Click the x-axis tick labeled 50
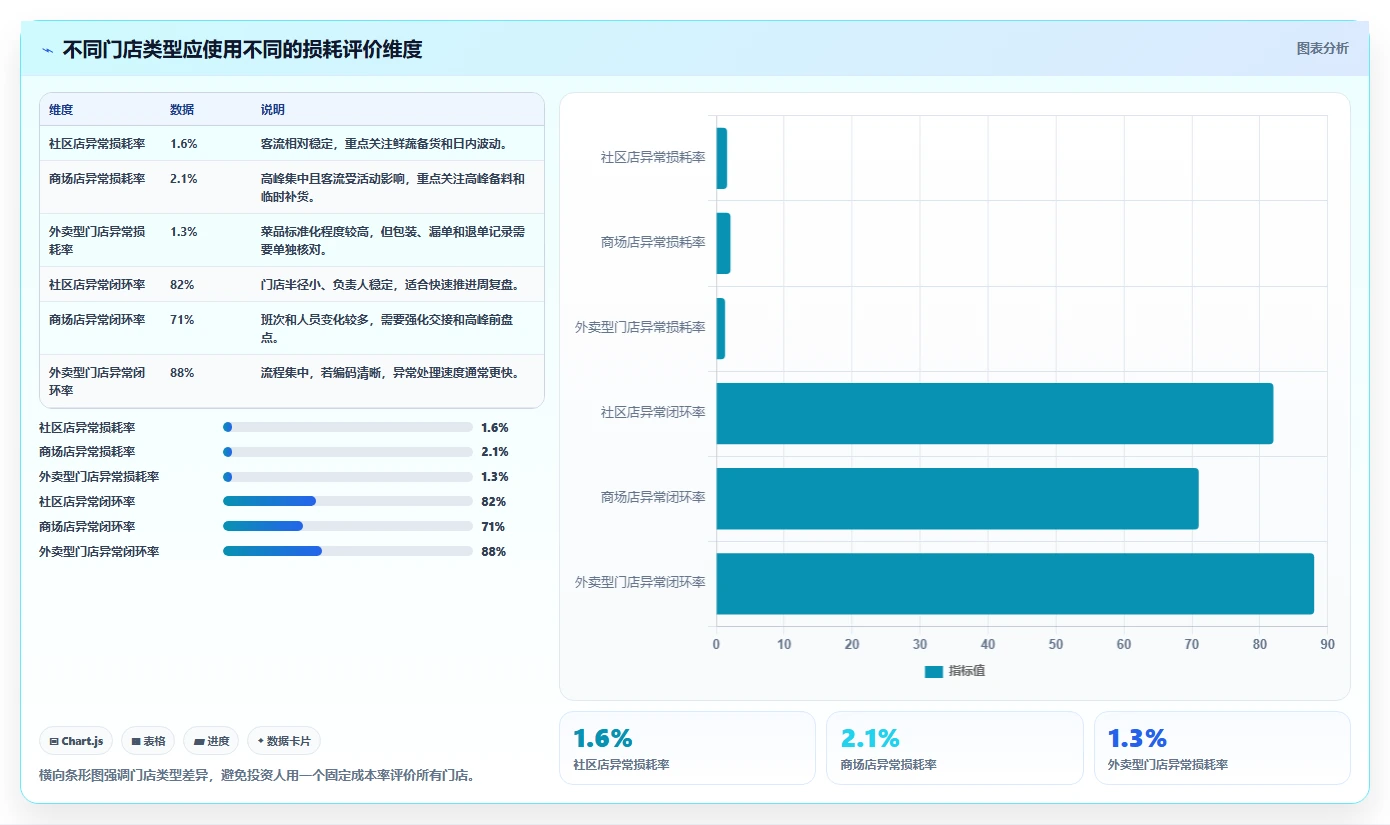The image size is (1390, 825). point(1056,644)
